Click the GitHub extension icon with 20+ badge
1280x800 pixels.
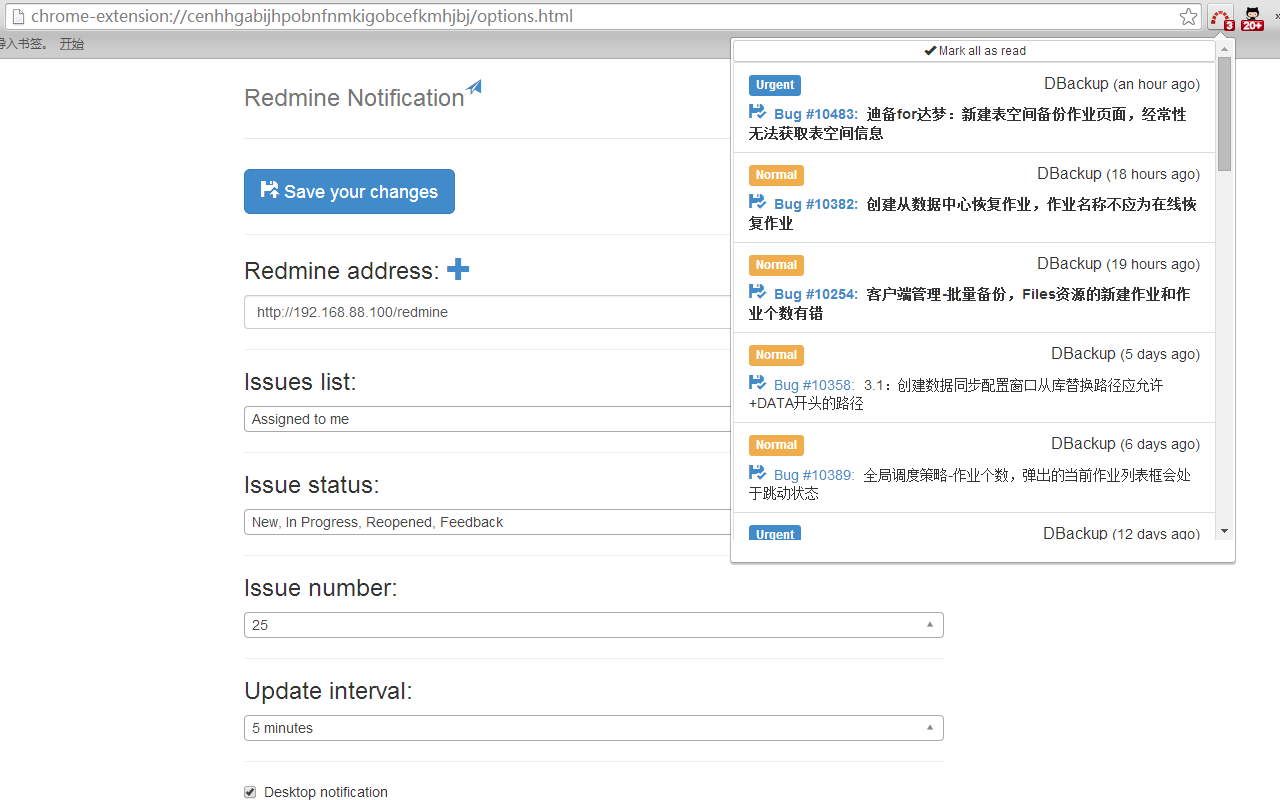[x=1252, y=18]
